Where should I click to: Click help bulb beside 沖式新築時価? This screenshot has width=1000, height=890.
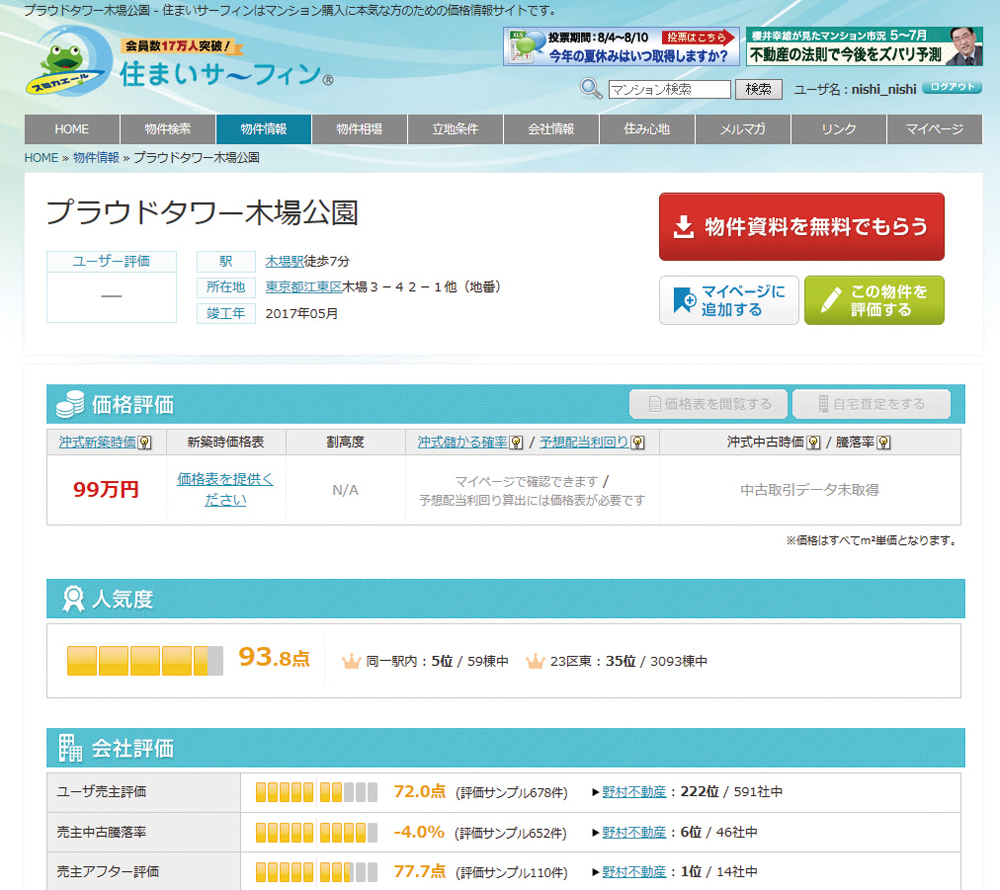145,442
